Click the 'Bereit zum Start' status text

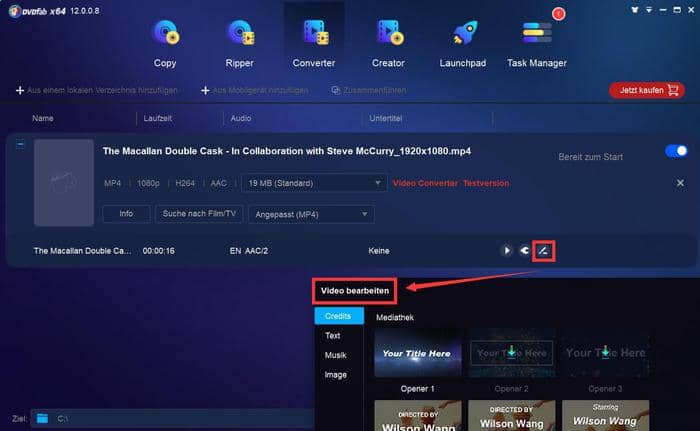pos(590,157)
